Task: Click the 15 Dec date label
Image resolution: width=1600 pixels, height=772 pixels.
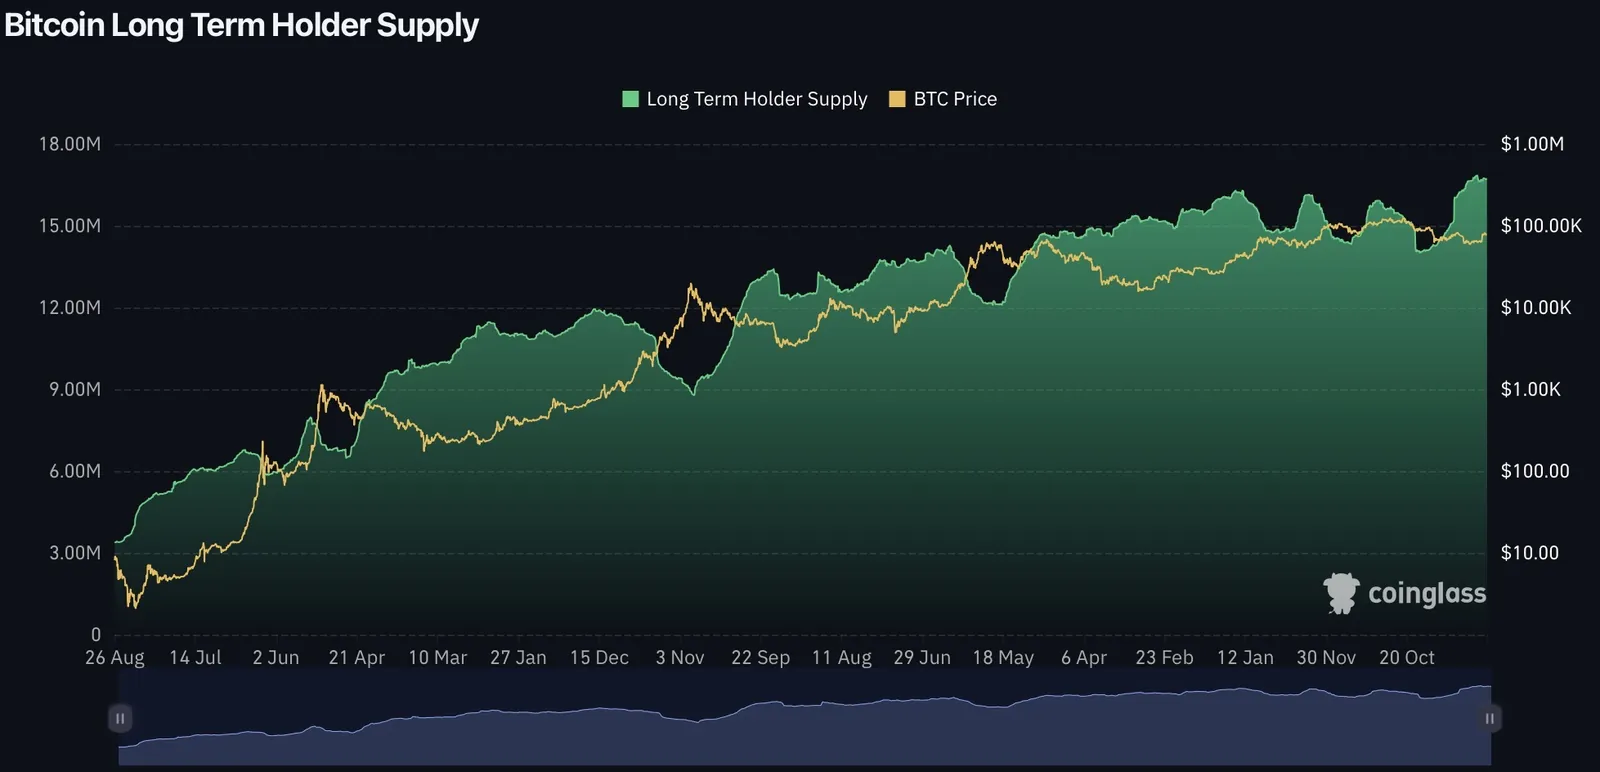Action: point(599,658)
